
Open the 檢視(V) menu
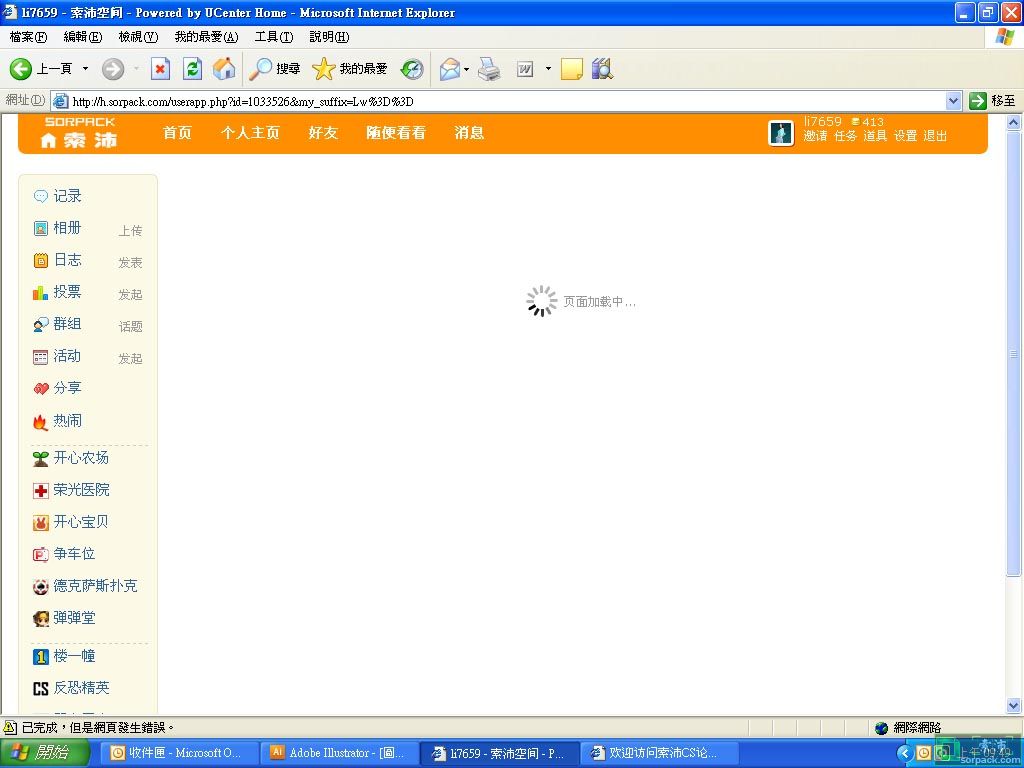[x=138, y=37]
